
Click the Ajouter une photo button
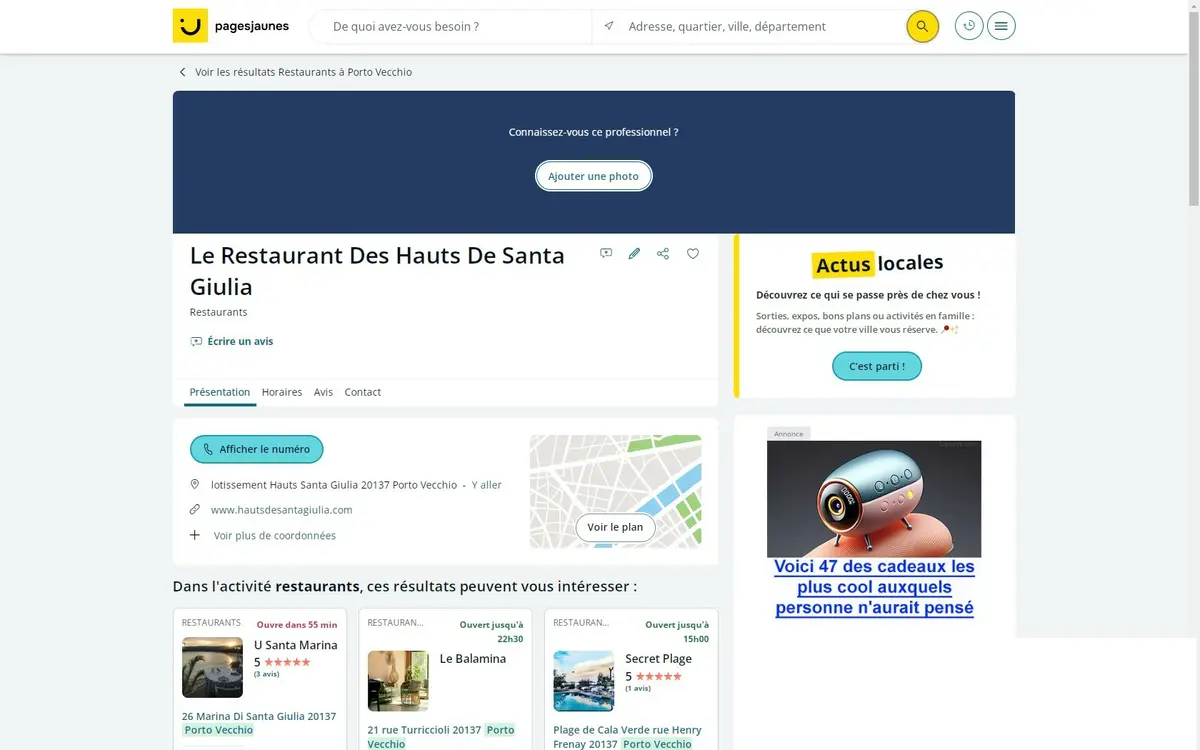point(594,176)
